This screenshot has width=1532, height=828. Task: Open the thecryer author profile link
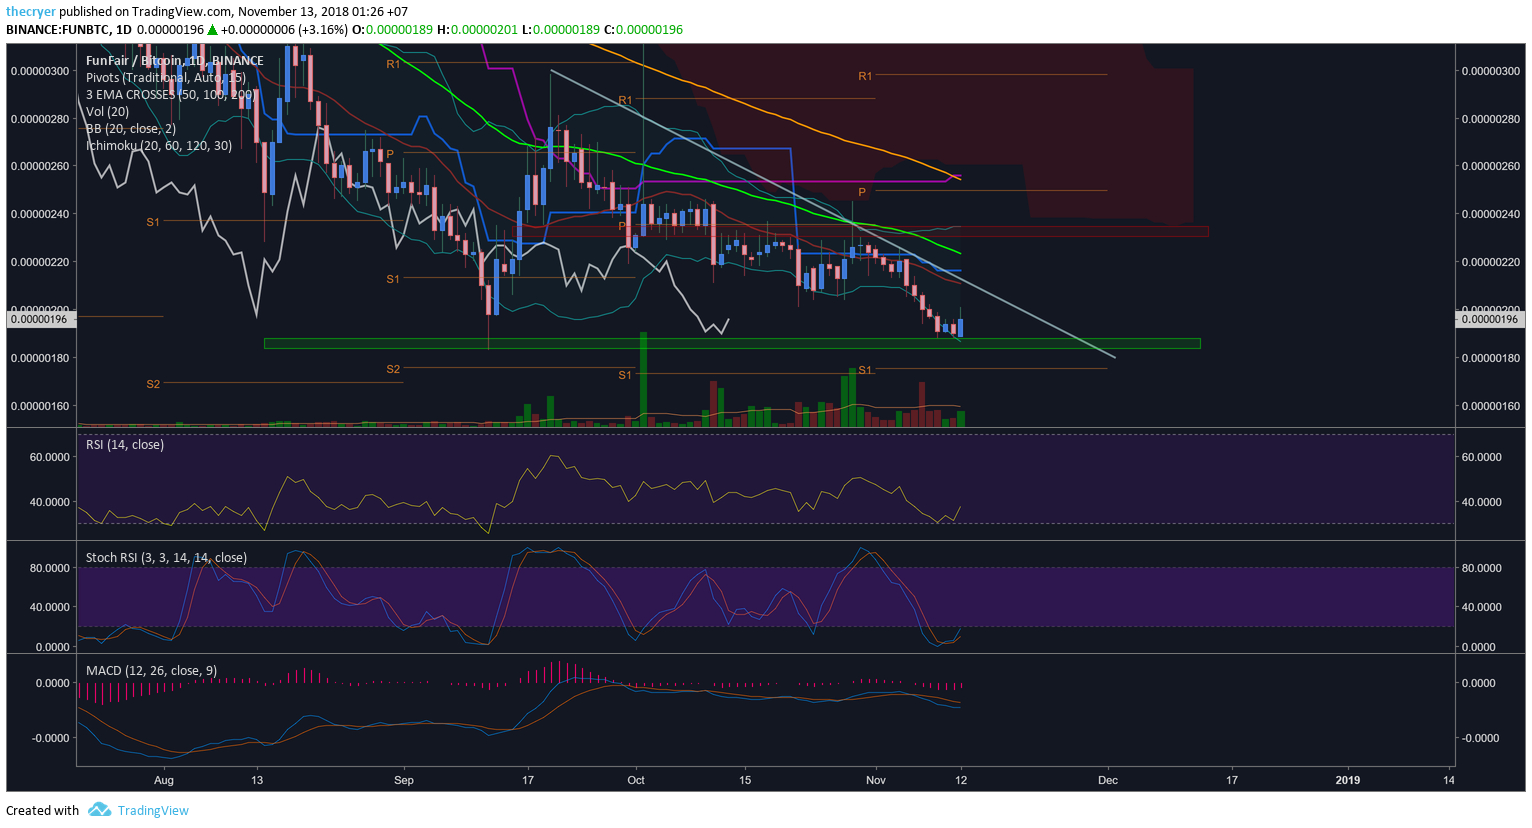(31, 11)
